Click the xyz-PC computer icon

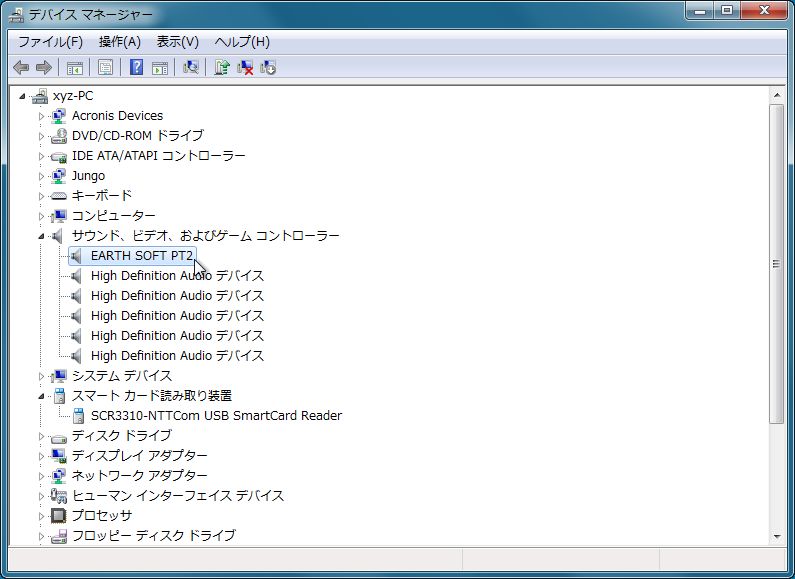pyautogui.click(x=40, y=96)
